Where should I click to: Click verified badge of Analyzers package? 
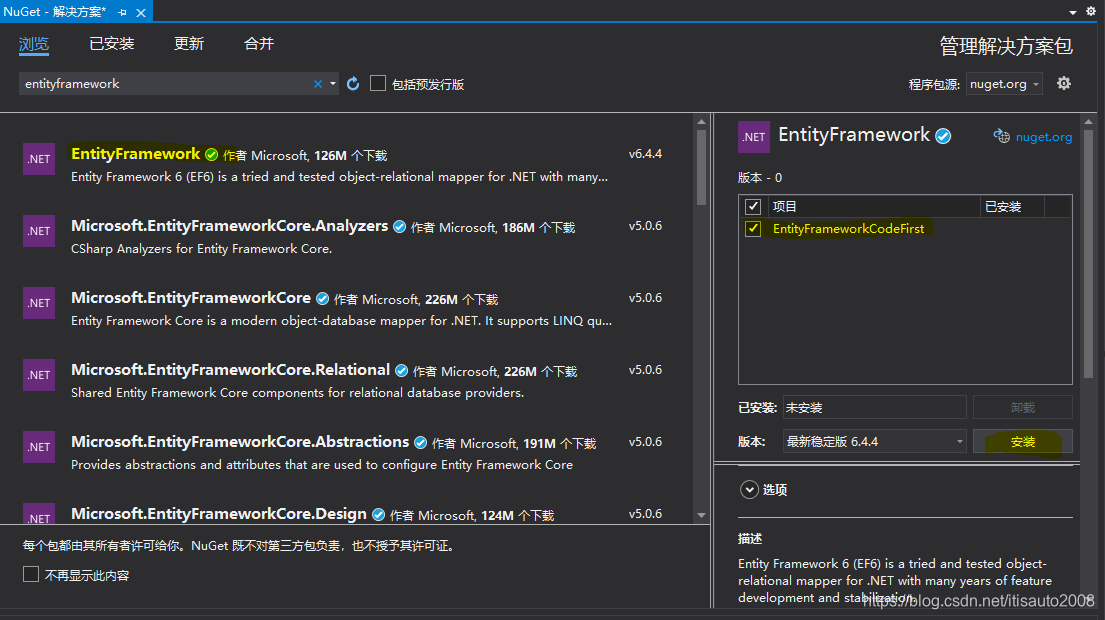pos(400,227)
